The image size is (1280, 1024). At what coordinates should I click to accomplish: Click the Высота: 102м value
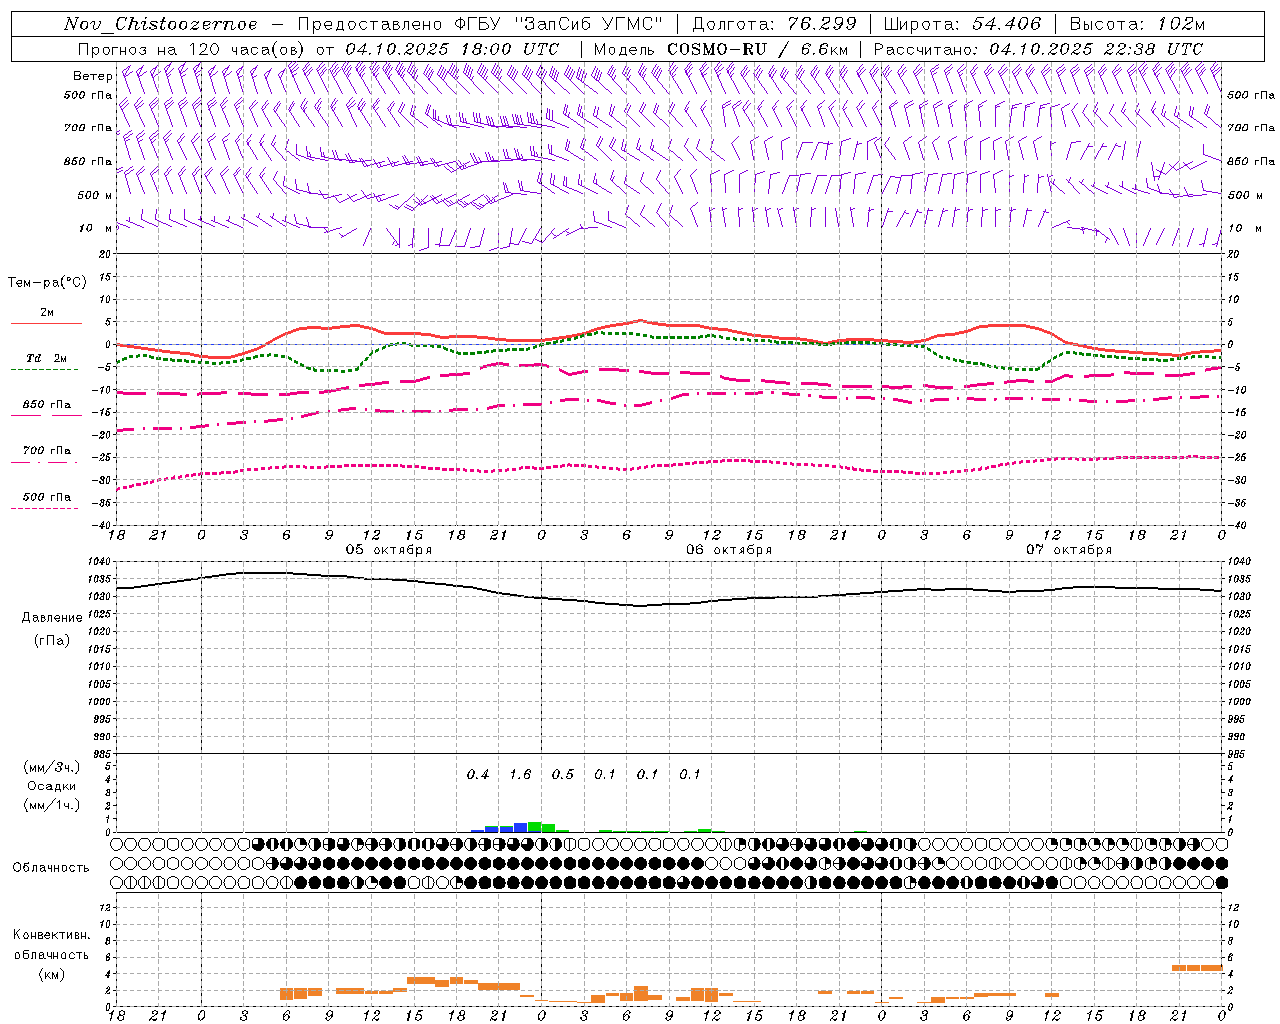pos(1137,24)
